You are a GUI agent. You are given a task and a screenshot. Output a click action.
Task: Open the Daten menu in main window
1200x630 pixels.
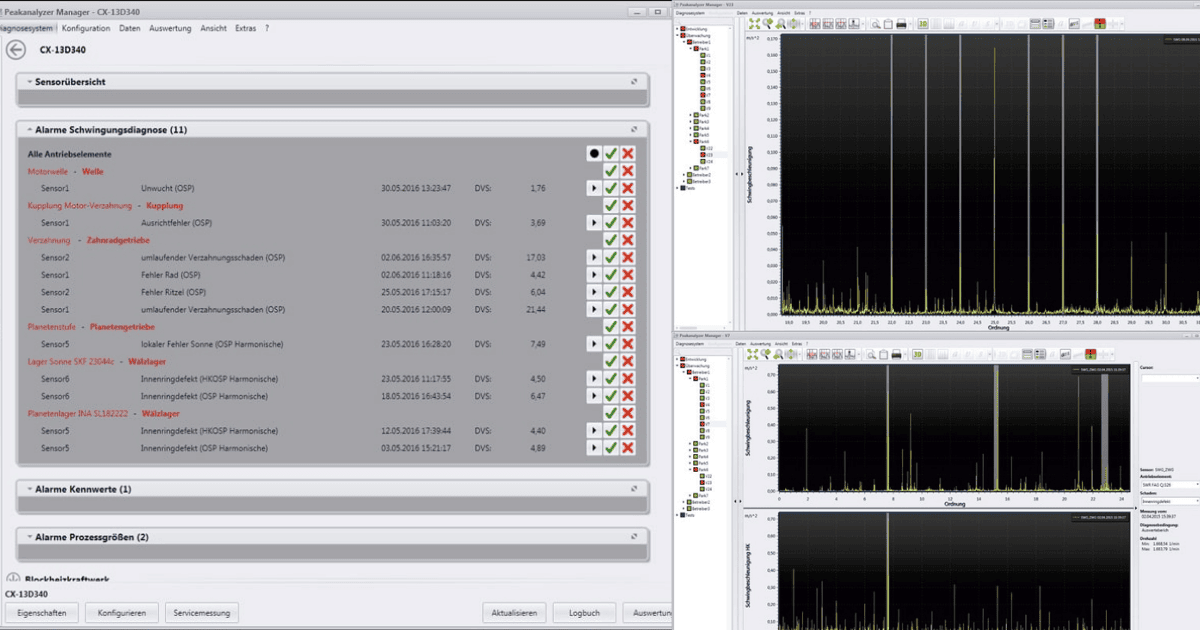pyautogui.click(x=129, y=29)
